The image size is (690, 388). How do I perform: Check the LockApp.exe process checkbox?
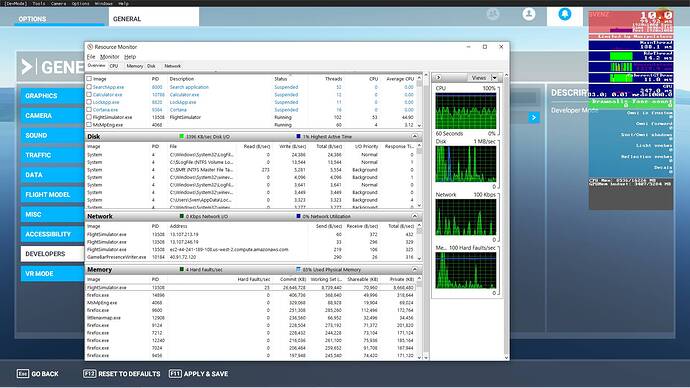pos(89,102)
